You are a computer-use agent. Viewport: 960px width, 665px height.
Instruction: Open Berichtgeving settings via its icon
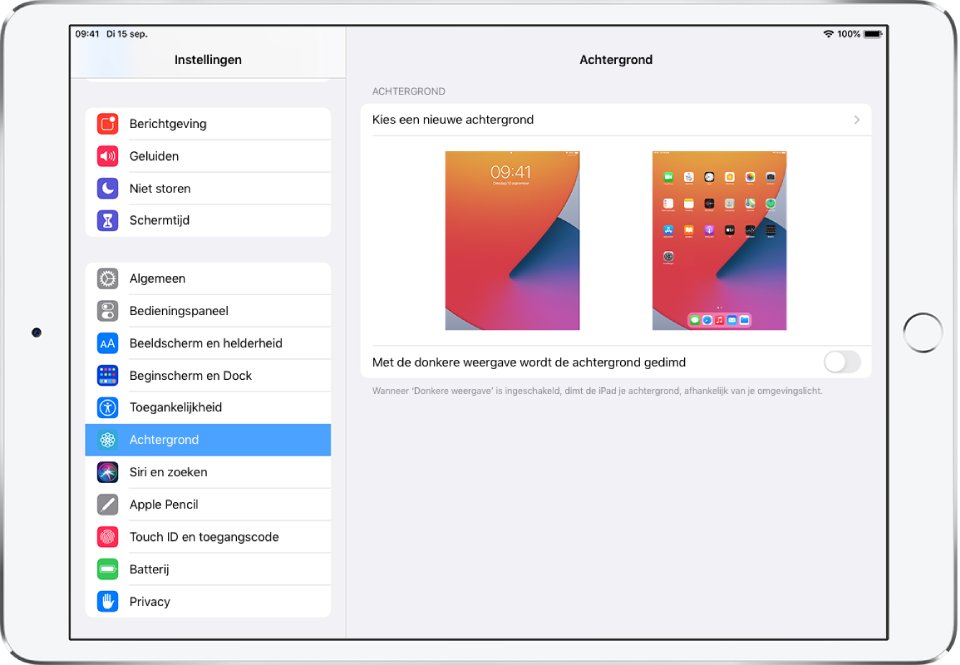(x=108, y=123)
